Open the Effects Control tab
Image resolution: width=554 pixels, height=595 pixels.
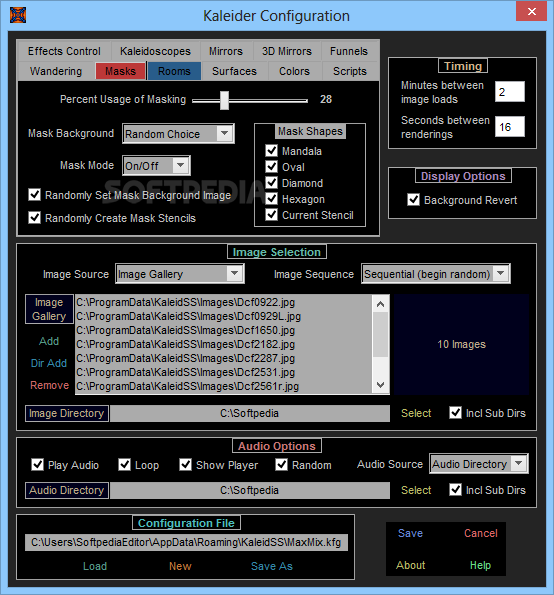[x=64, y=51]
